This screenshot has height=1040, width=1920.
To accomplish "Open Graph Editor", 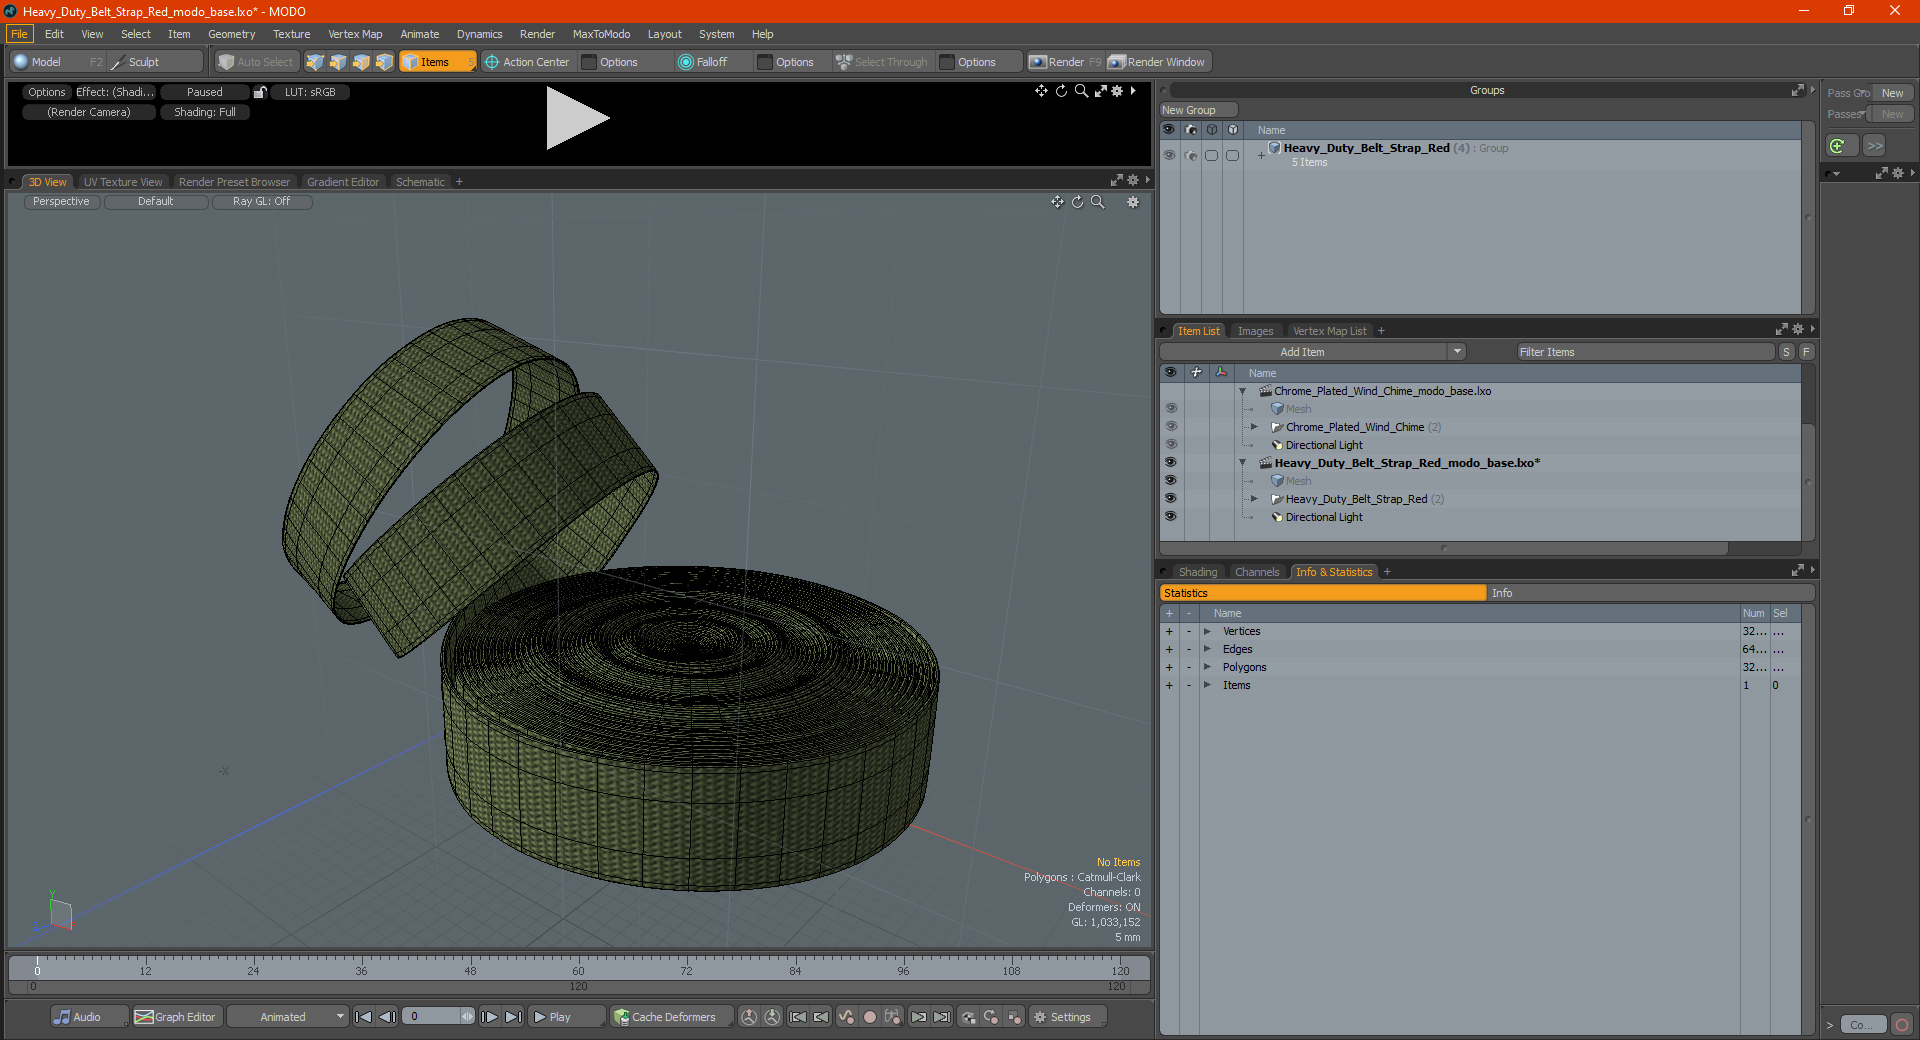I will 175,1017.
